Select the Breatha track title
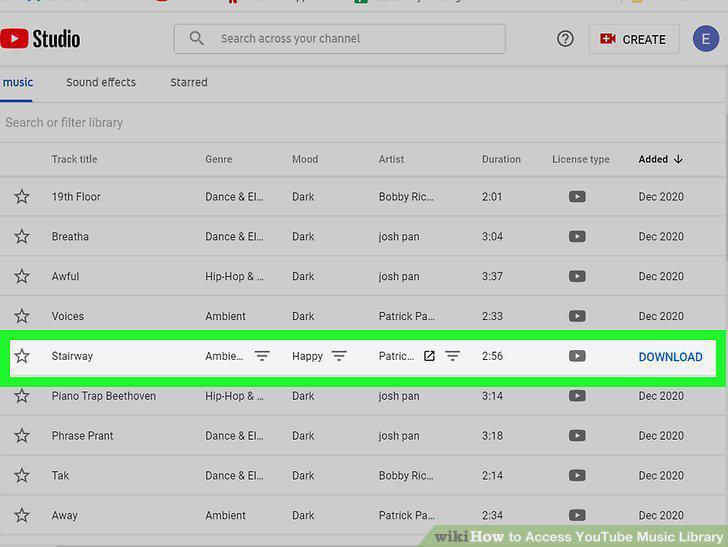Screen dimensions: 728x547 pyautogui.click(x=70, y=237)
